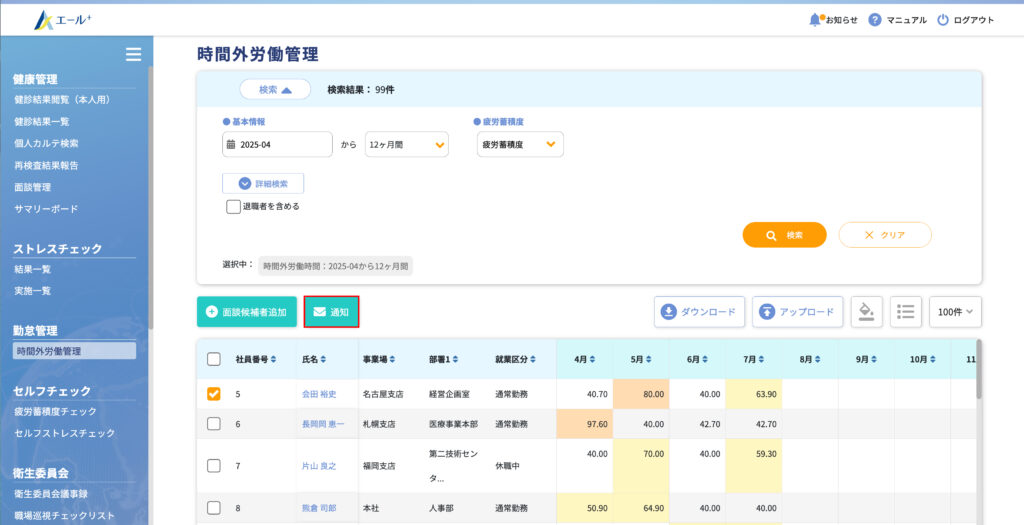1024x525 pixels.
Task: Open the list column settings icon
Action: [x=905, y=312]
